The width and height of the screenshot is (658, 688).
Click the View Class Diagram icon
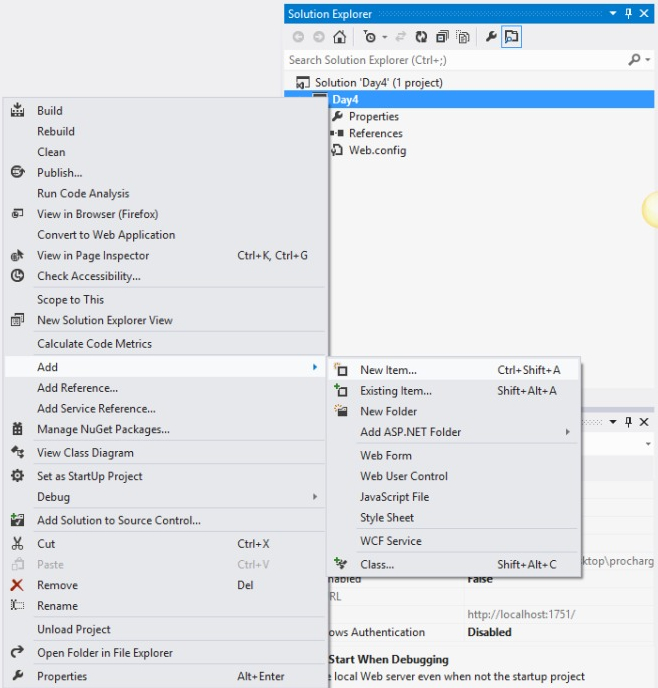coord(18,452)
